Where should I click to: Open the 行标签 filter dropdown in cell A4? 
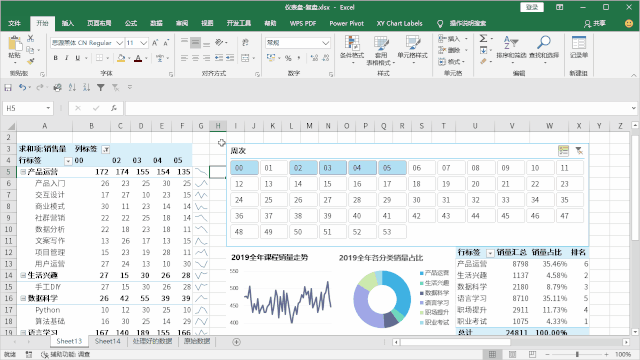pyautogui.click(x=68, y=161)
